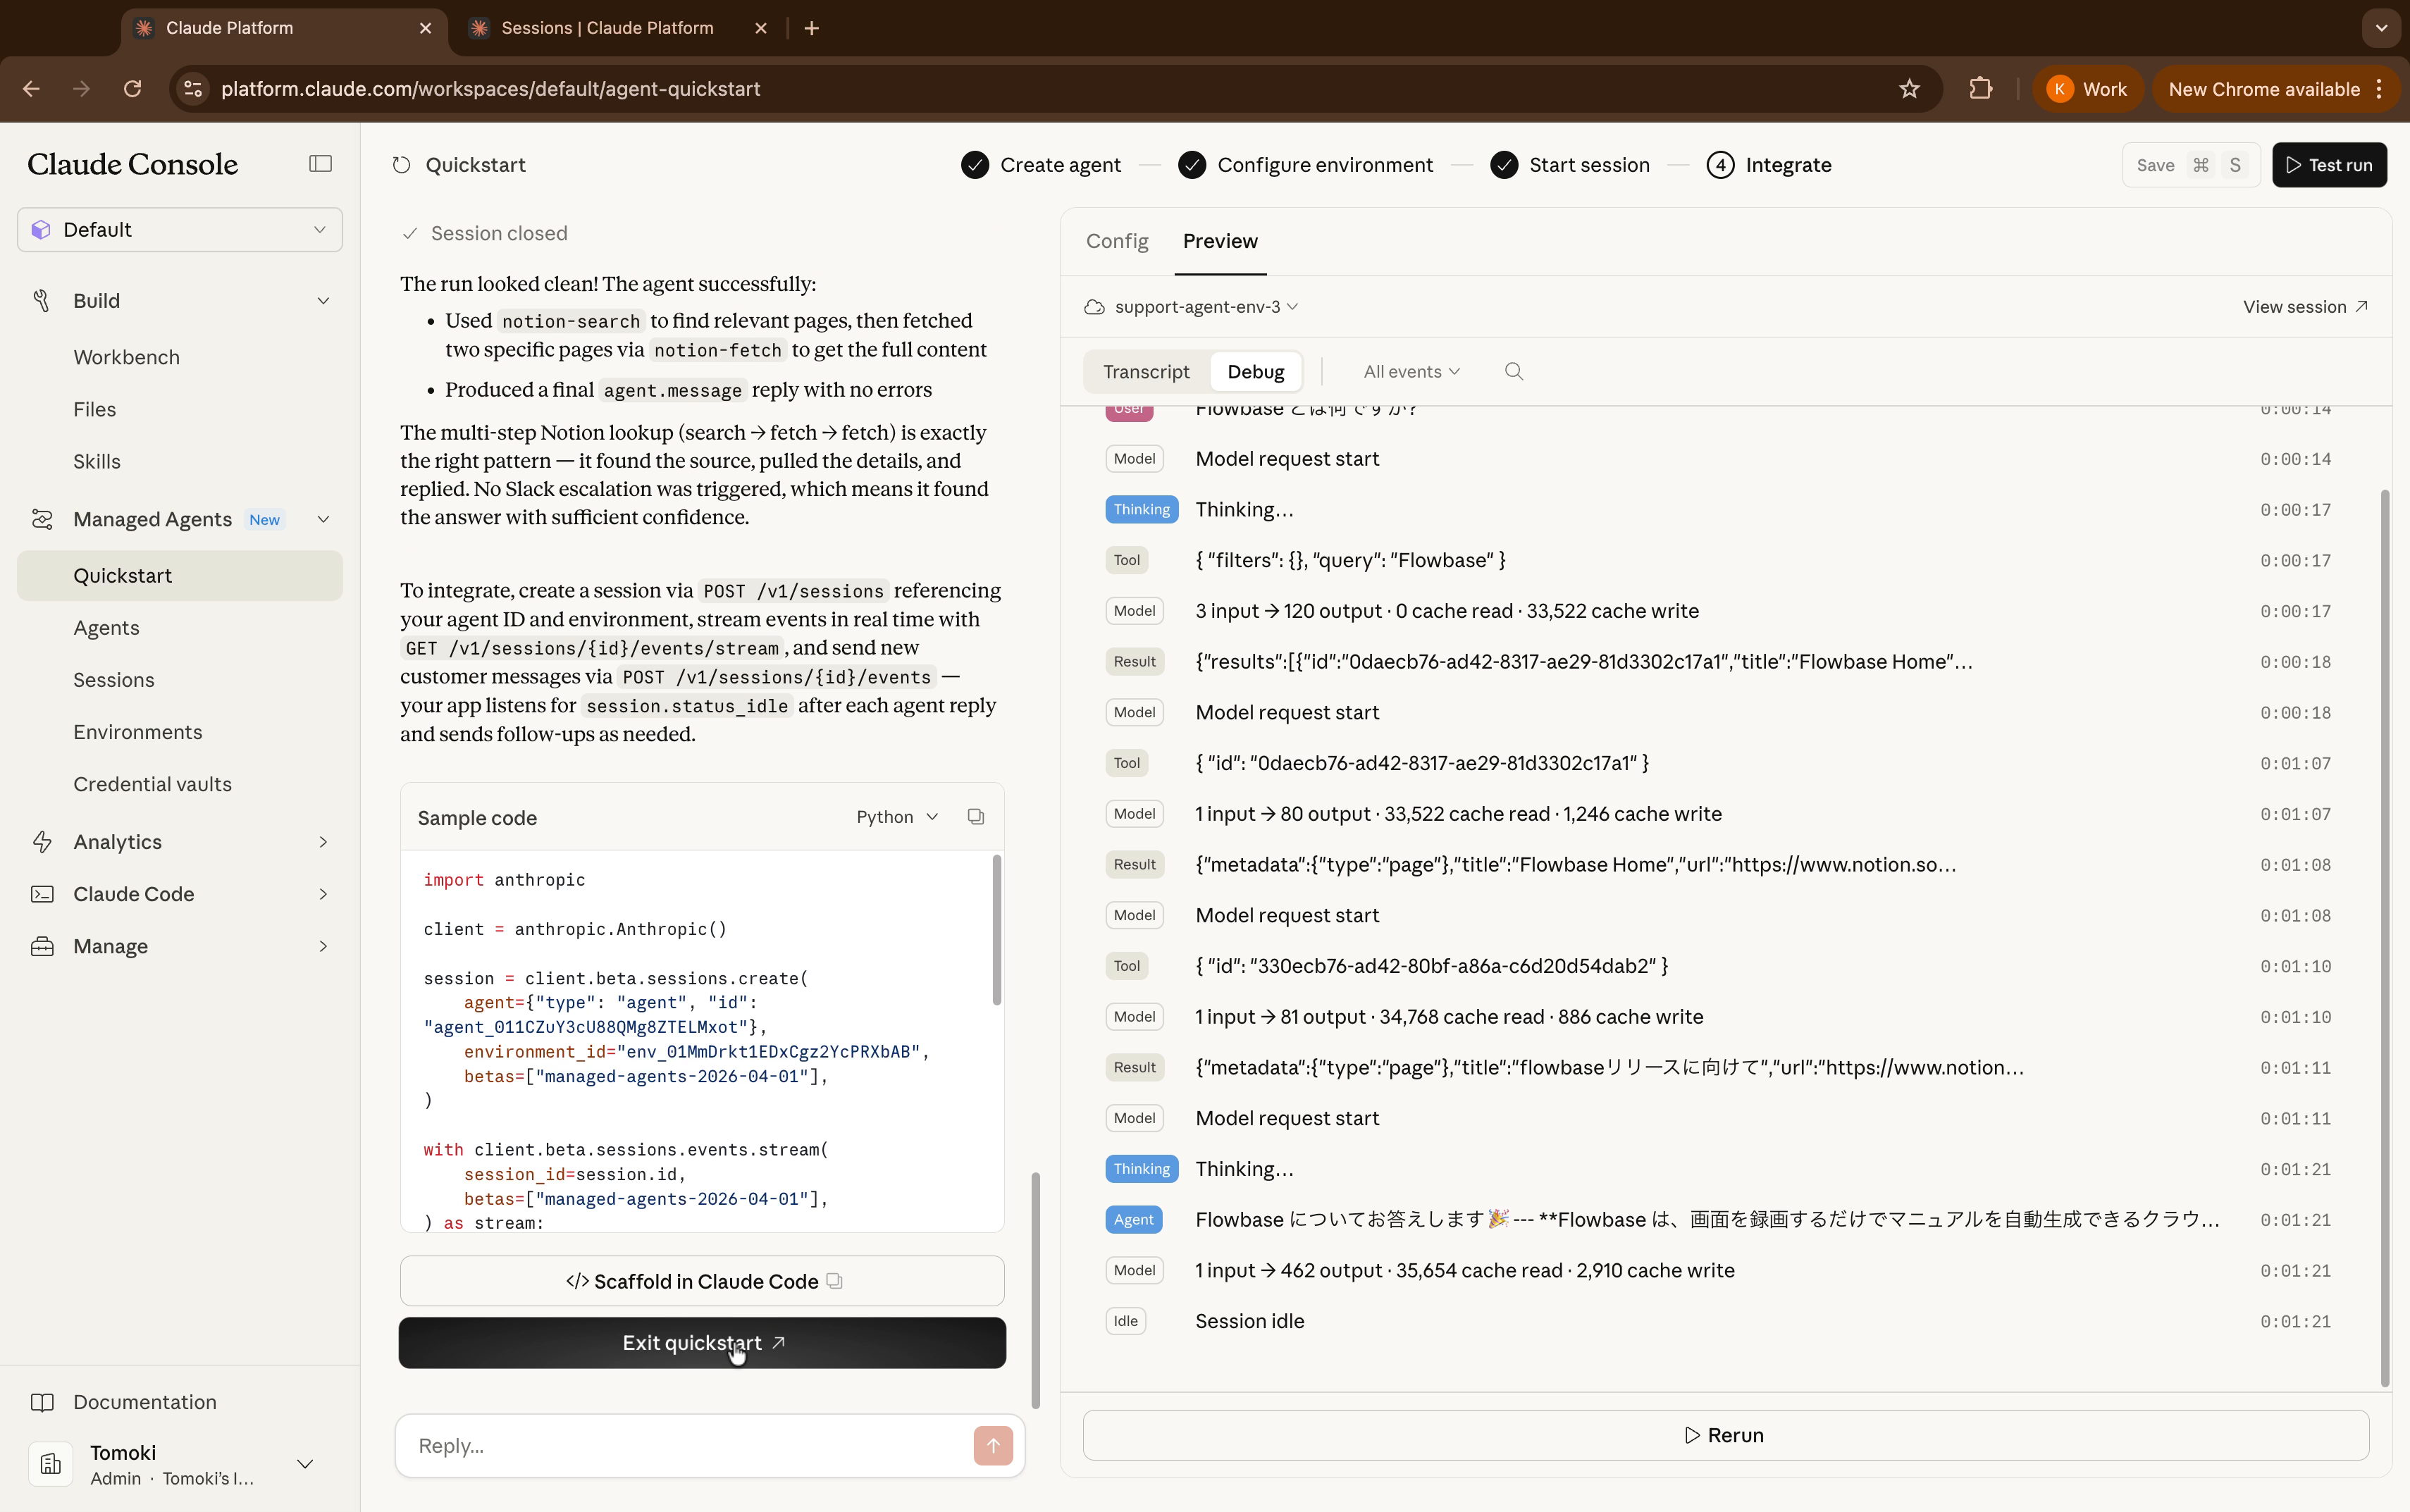The width and height of the screenshot is (2410, 1512).
Task: Click the Create agent checkmark step
Action: pos(975,165)
